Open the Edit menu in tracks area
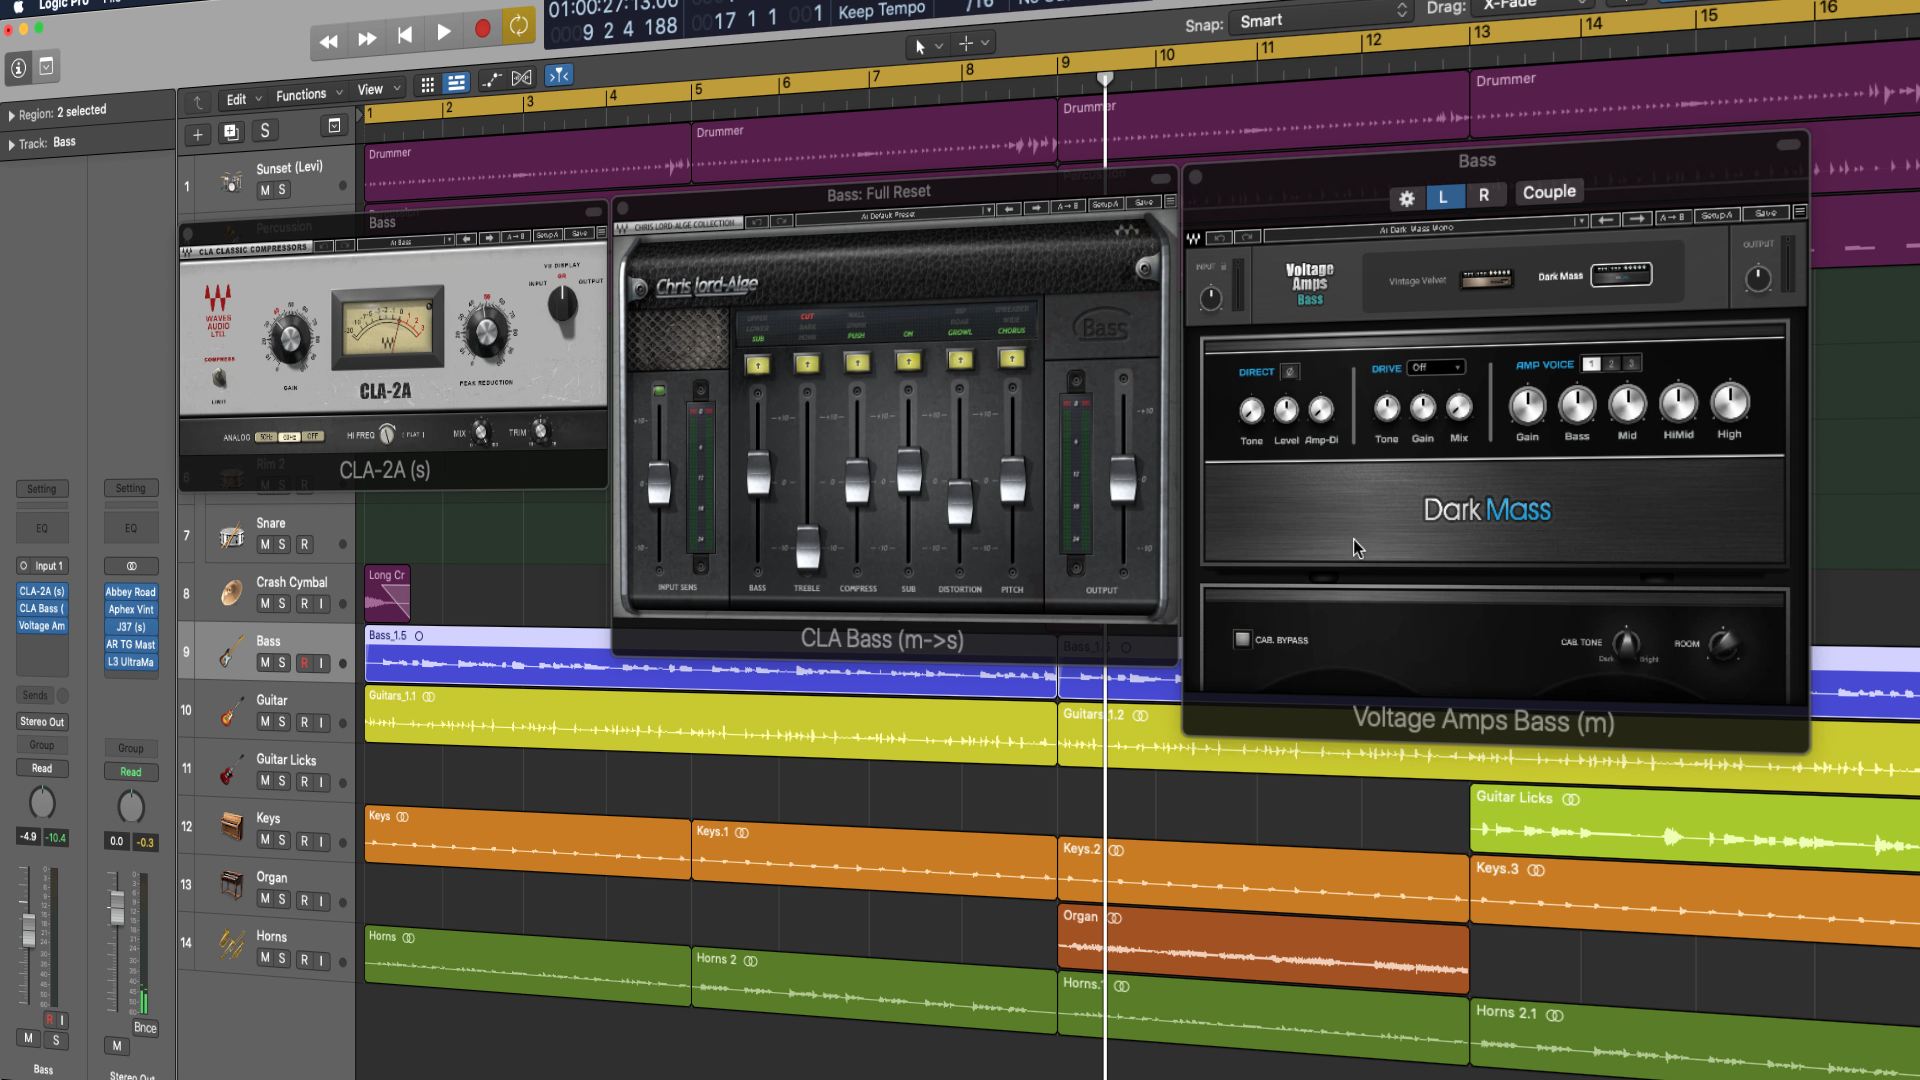 tap(243, 99)
